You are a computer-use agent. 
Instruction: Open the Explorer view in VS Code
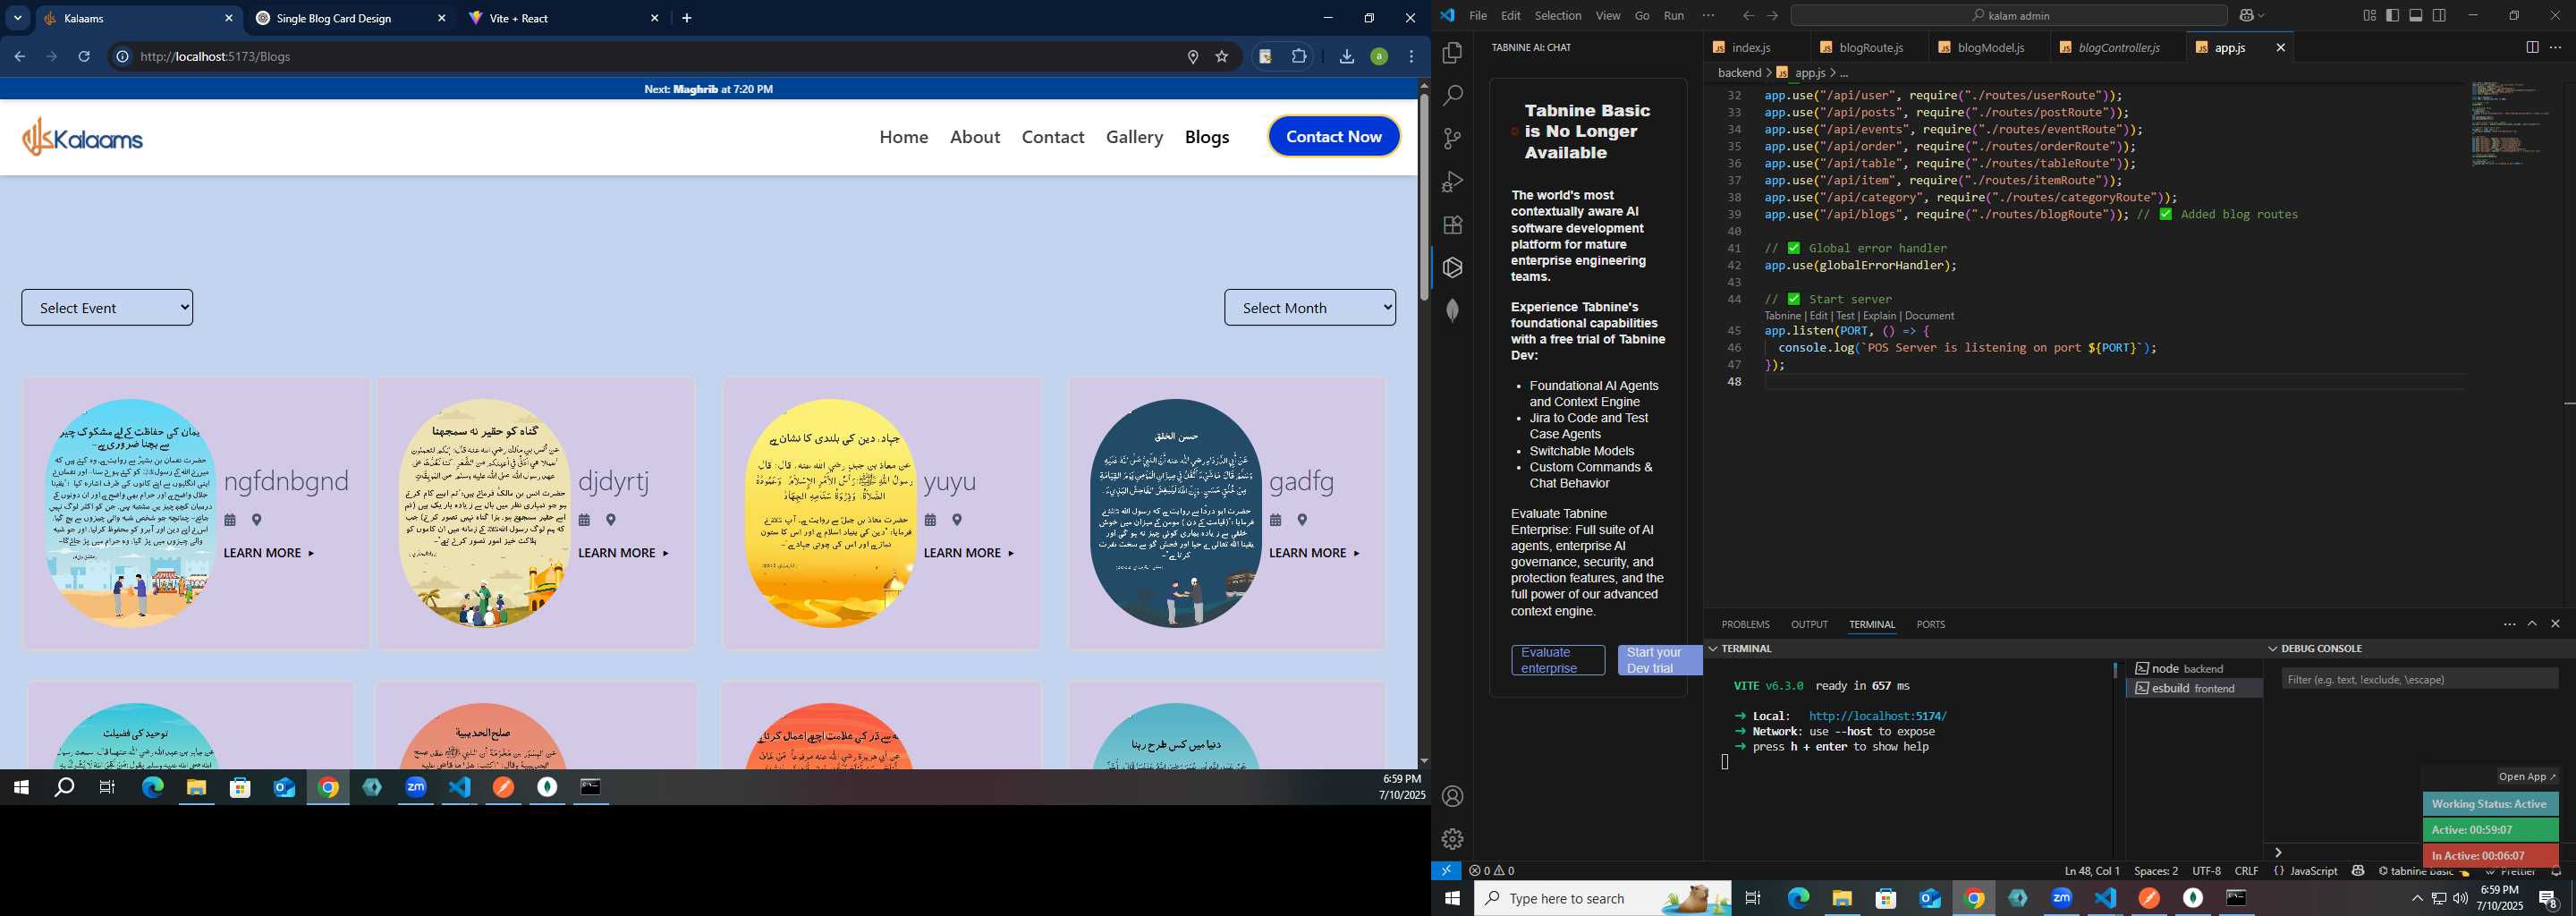coord(1453,52)
